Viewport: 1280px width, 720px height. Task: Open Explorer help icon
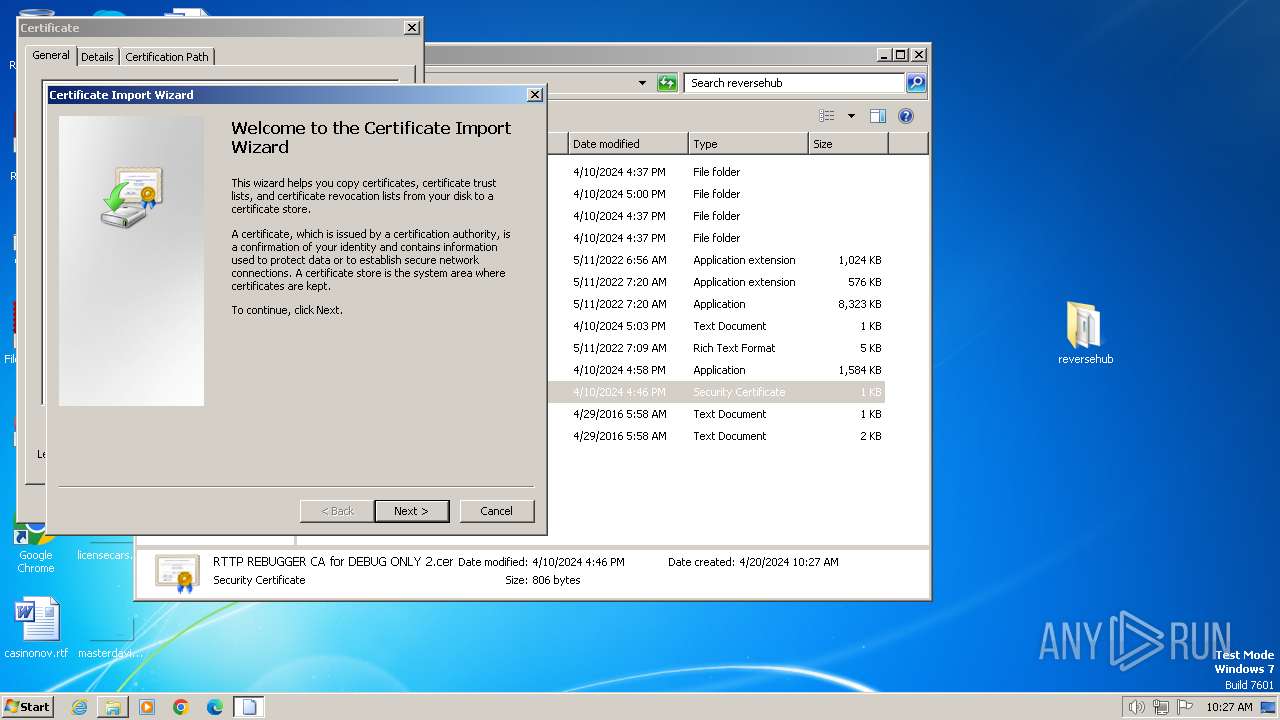(906, 116)
